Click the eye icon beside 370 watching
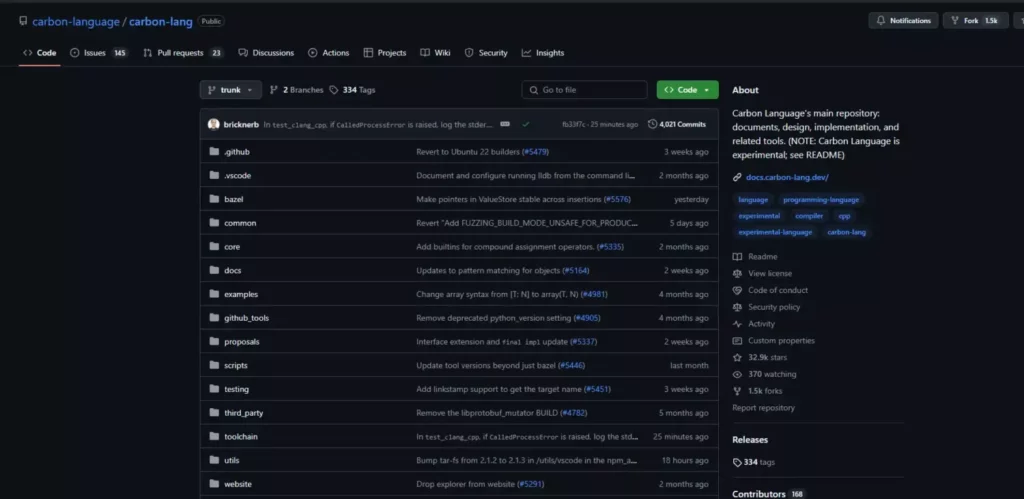 tap(737, 374)
